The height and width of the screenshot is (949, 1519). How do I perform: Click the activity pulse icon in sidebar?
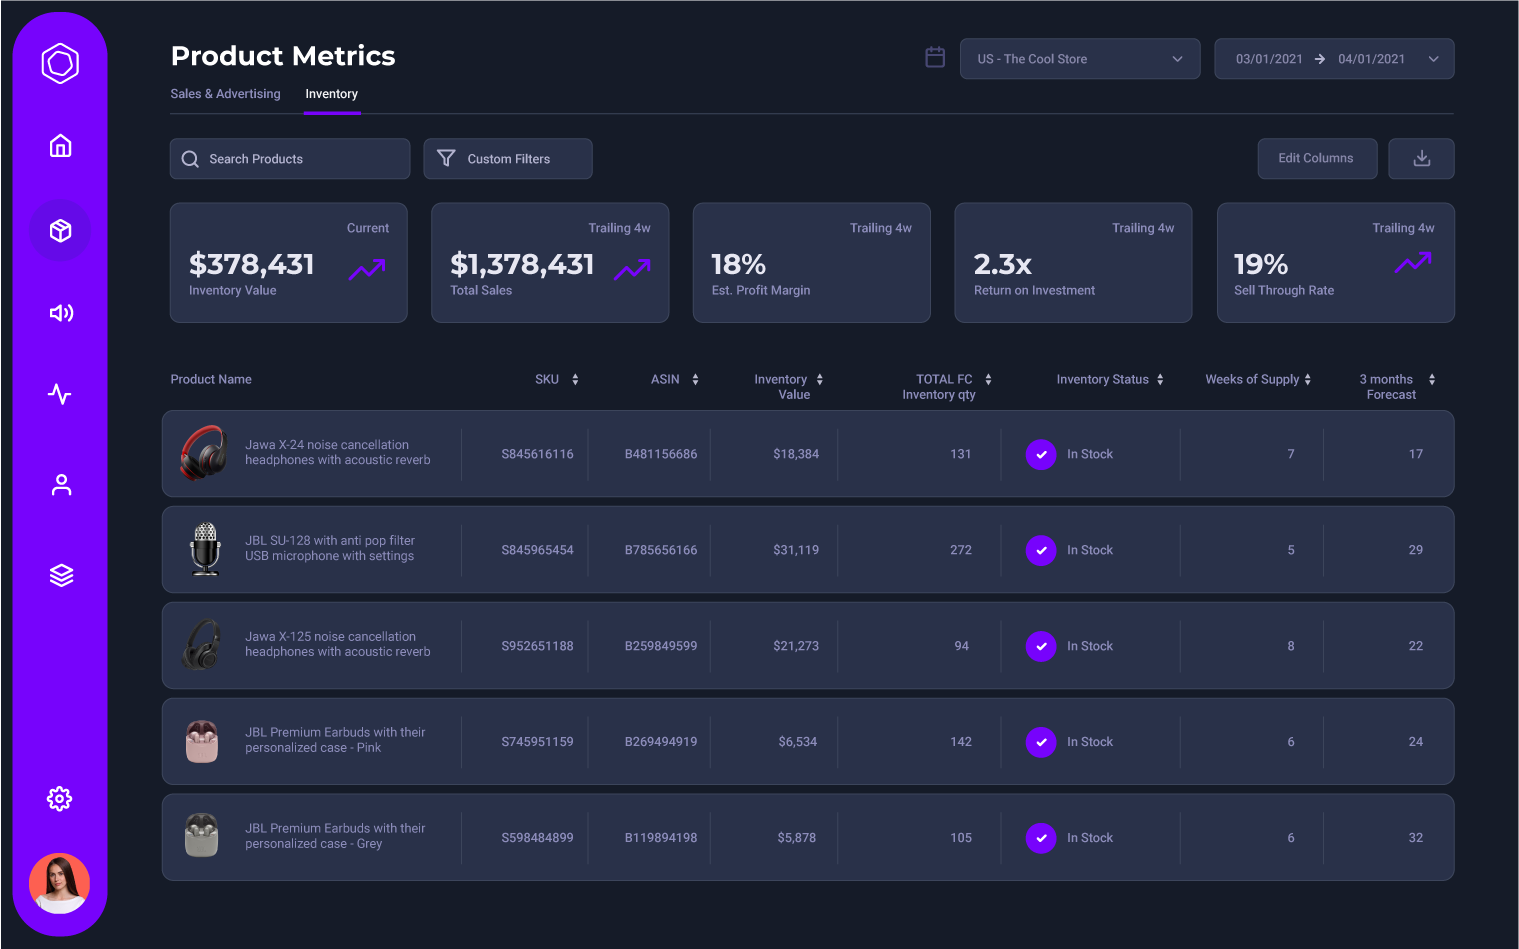point(60,394)
